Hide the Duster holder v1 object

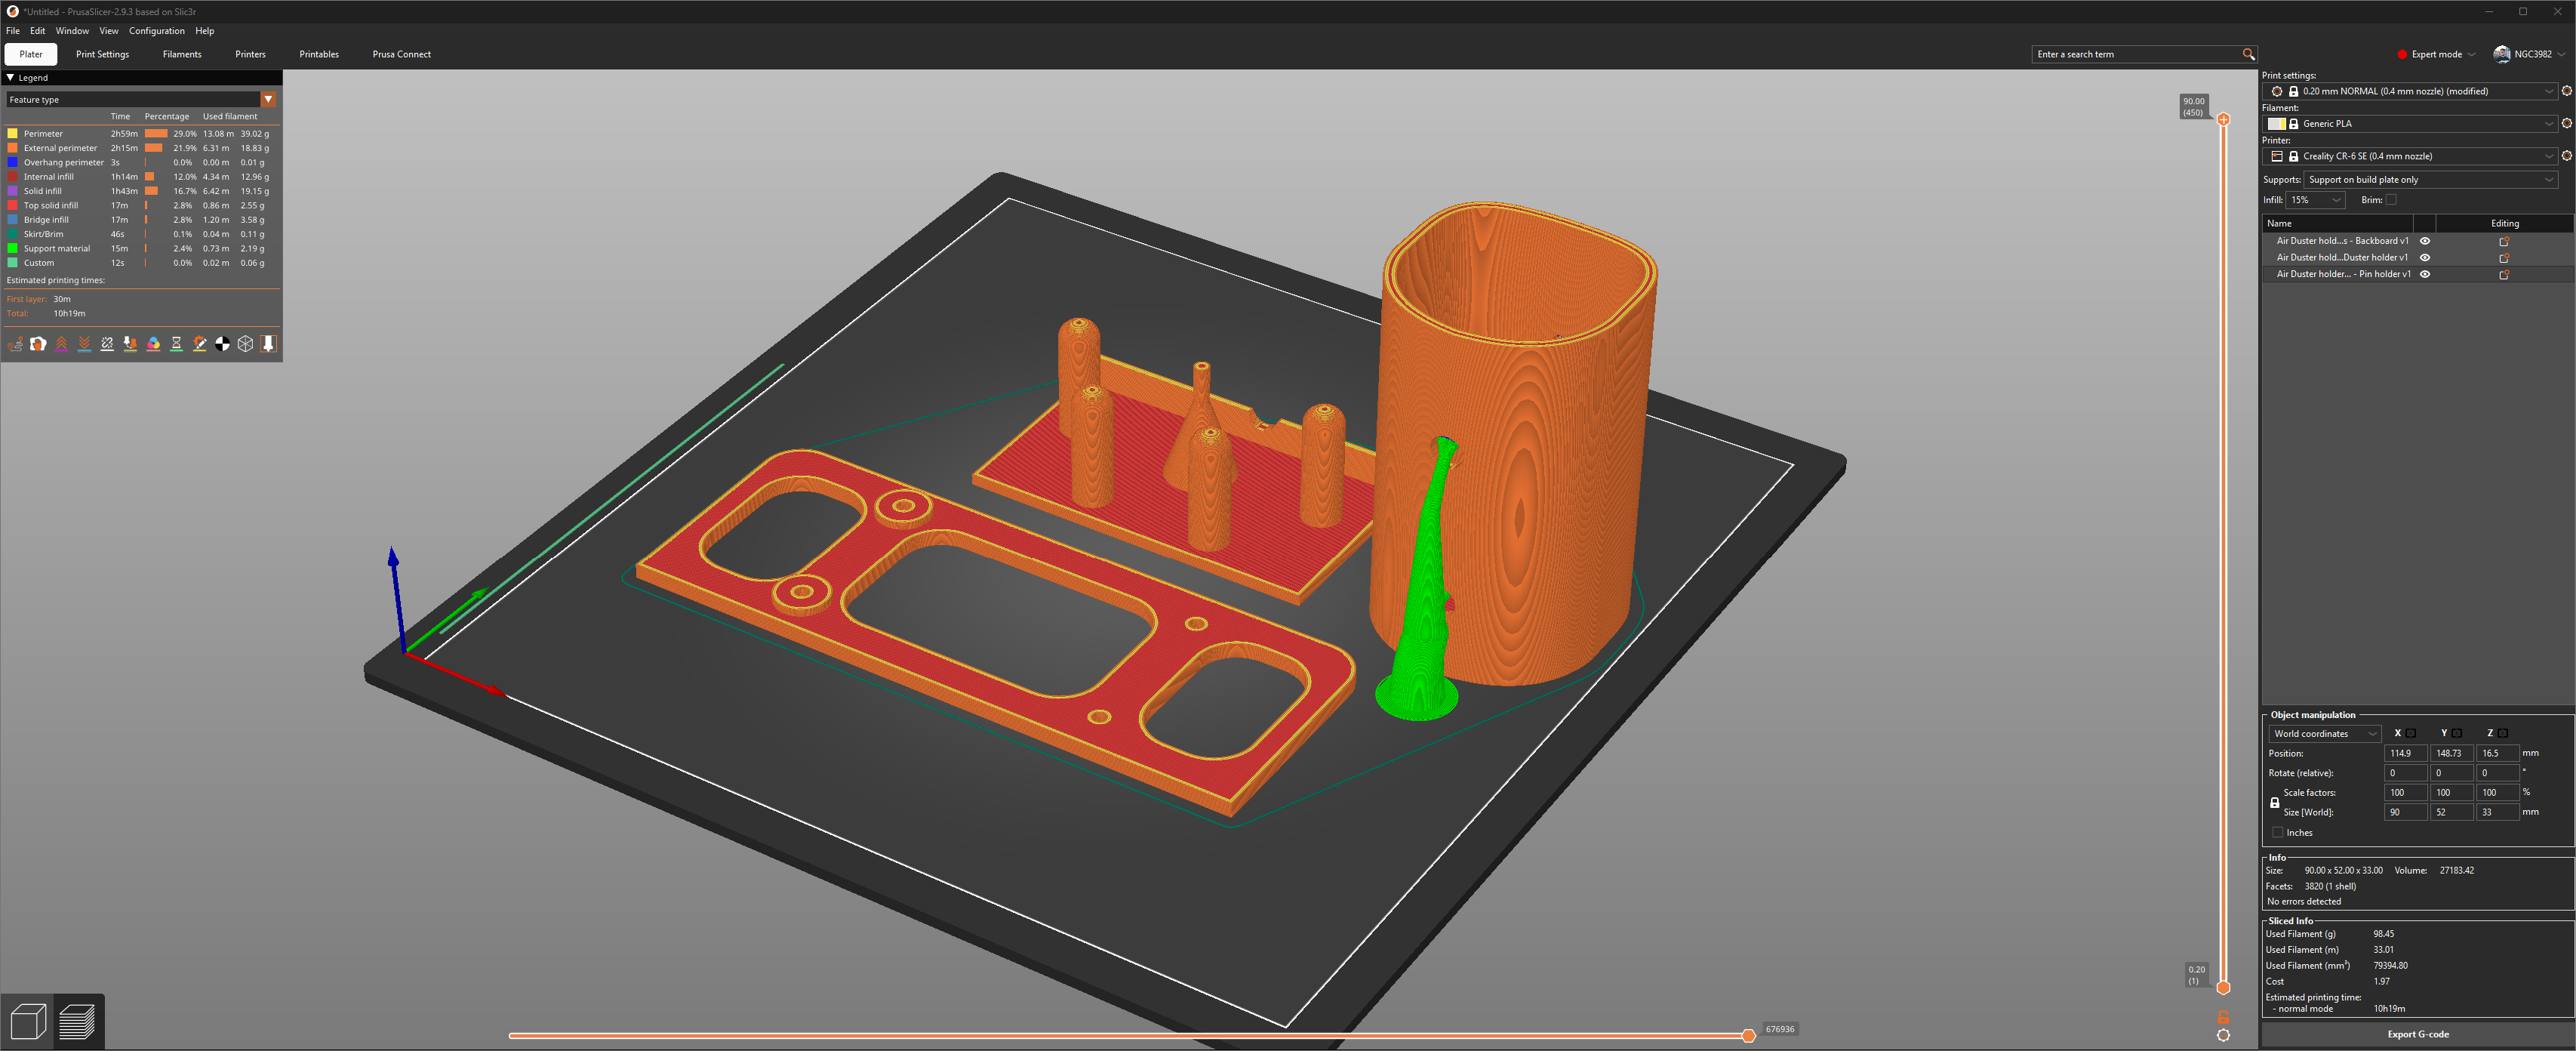click(2424, 257)
